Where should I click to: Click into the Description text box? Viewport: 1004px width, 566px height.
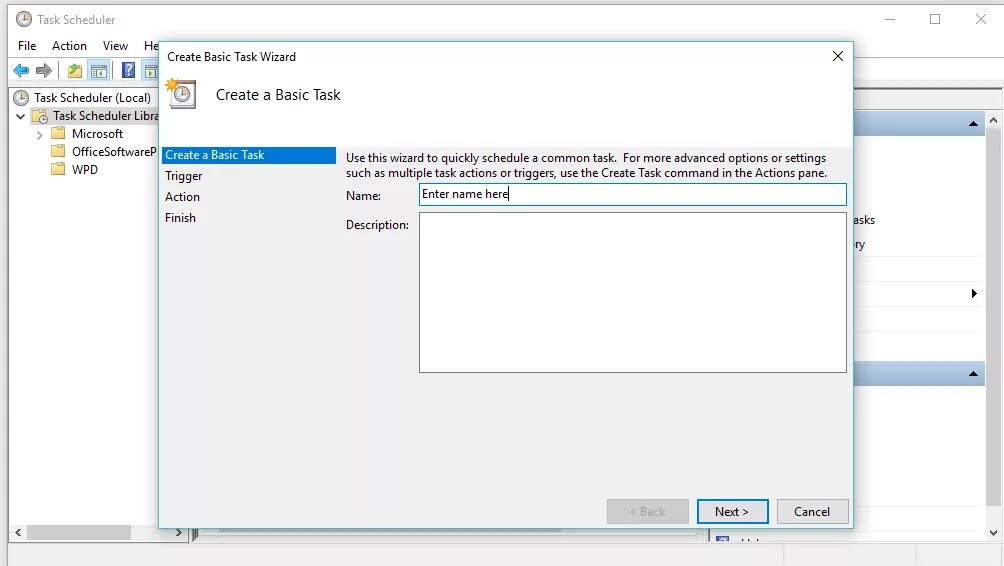[x=633, y=293]
